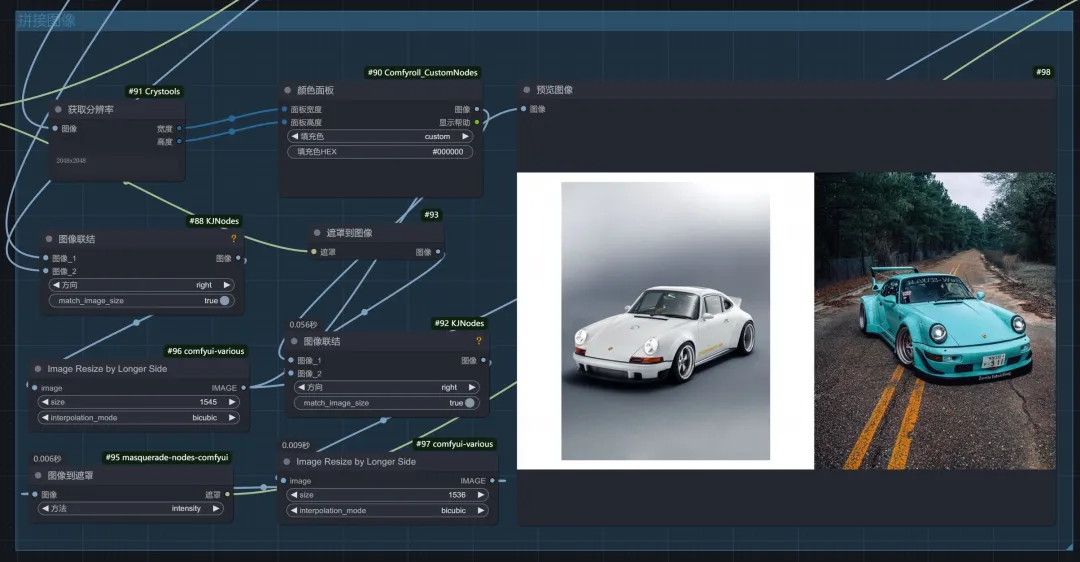Viewport: 1080px width, 562px height.
Task: Click the size 1545 value field
Action: 138,402
